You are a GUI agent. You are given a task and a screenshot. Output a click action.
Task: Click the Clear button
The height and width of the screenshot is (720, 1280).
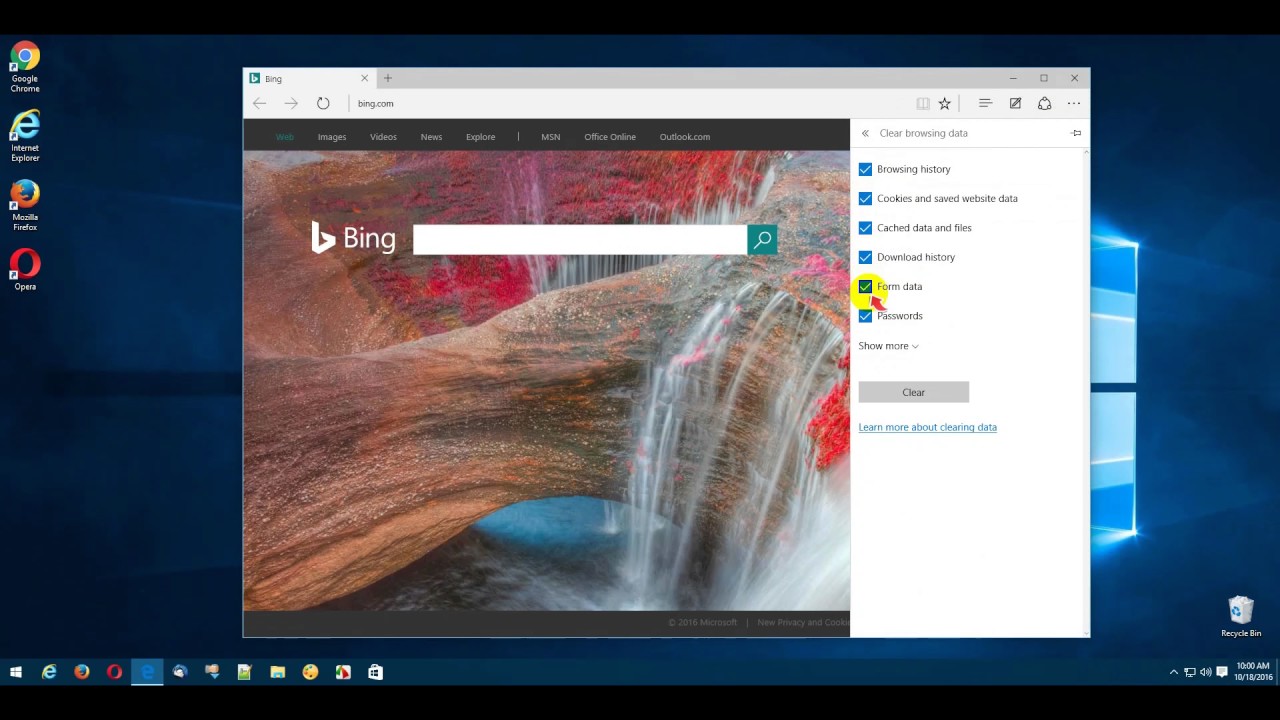click(913, 392)
